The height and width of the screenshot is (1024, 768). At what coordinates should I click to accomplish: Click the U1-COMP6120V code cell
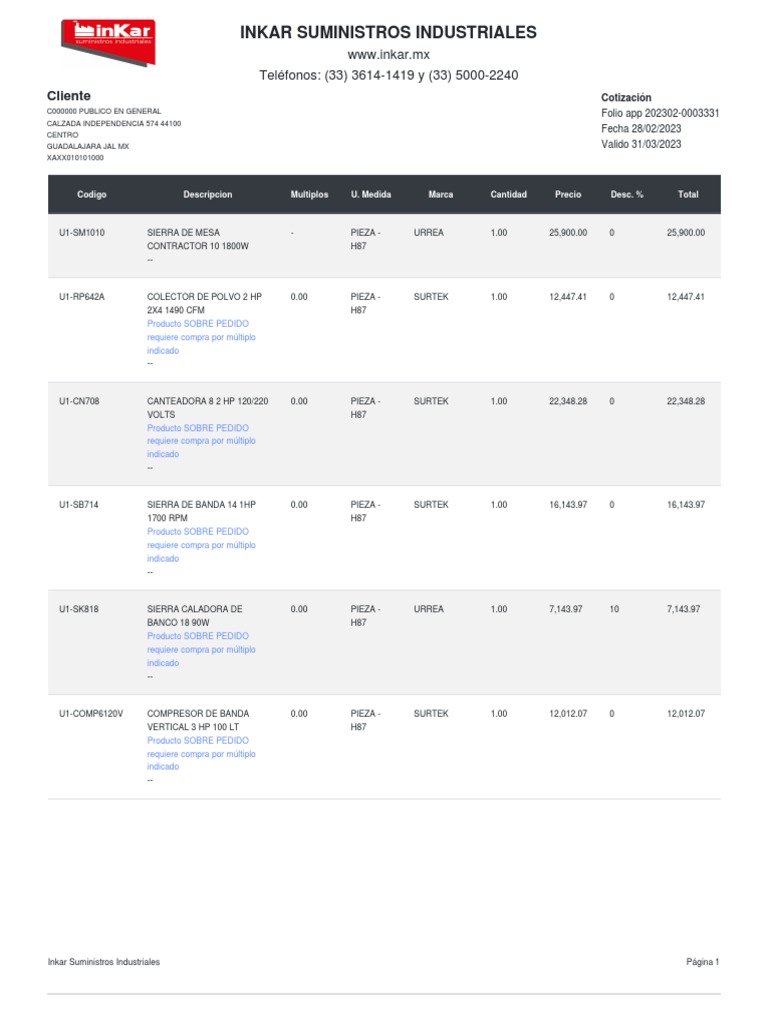(x=90, y=714)
